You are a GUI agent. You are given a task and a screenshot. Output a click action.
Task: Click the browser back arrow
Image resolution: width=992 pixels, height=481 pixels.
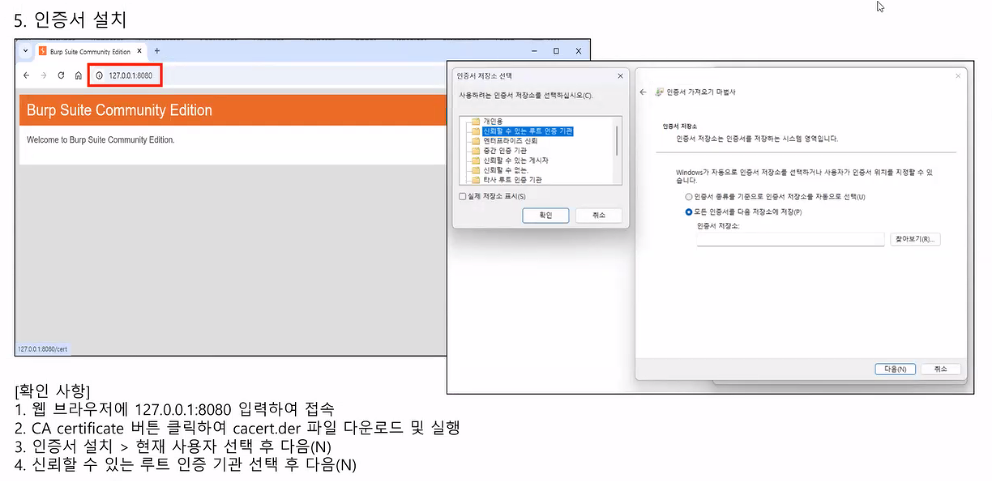26,75
